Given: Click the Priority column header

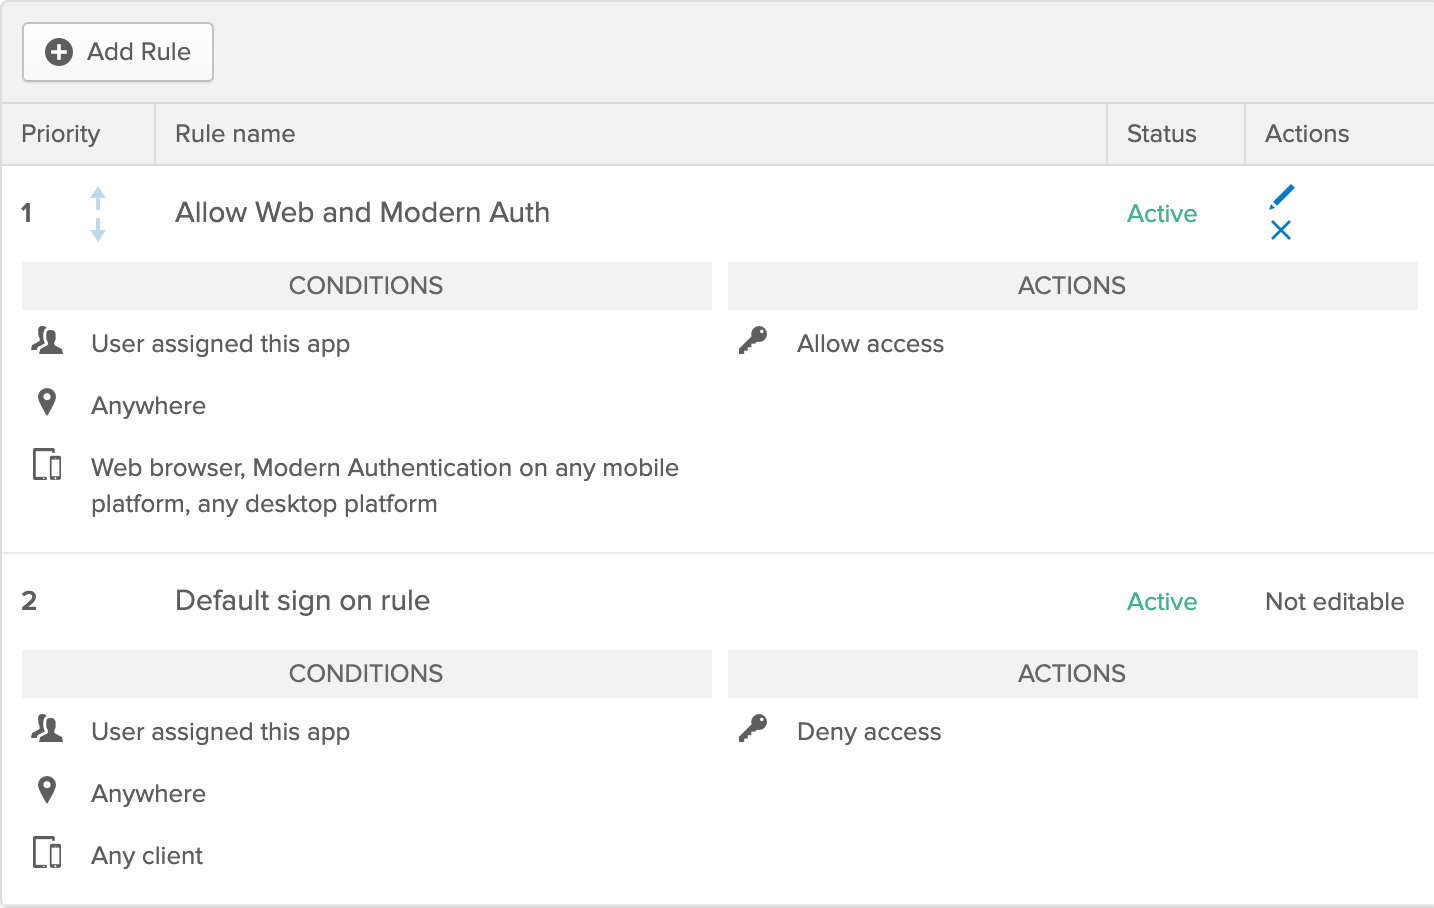Looking at the screenshot, I should pos(61,134).
